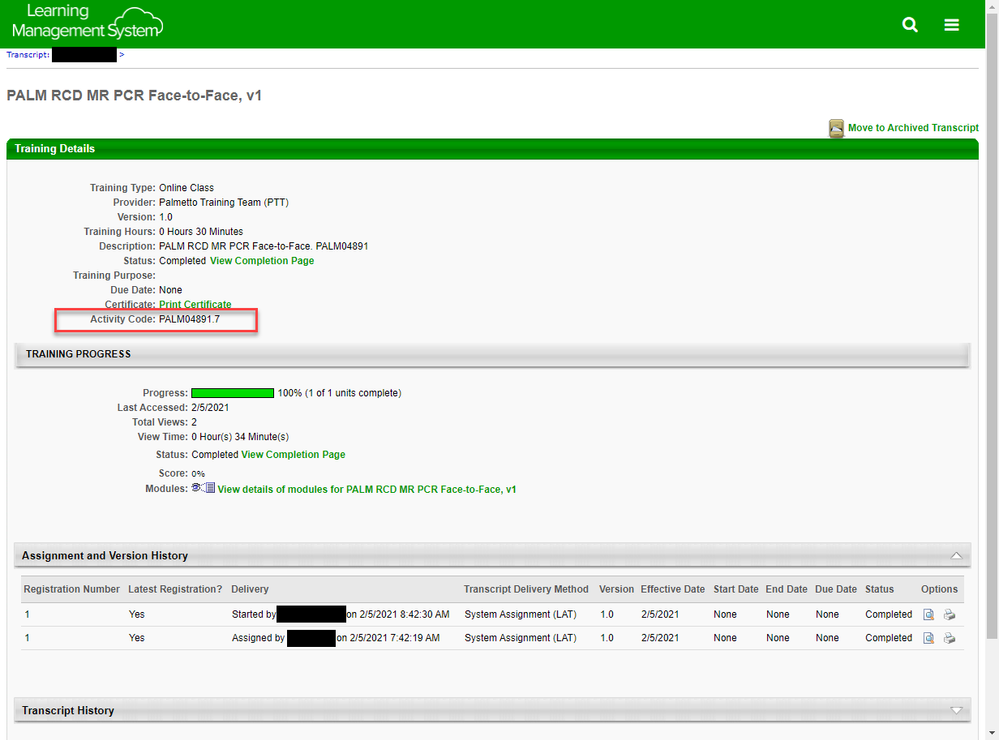The height and width of the screenshot is (740, 999).
Task: Click the Training Hours value 0 Hours 30 Minutes
Action: tap(201, 231)
